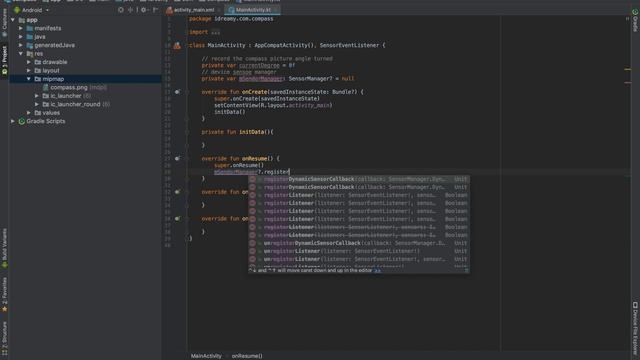
Task: Select the manifests folder label
Action: click(x=48, y=29)
